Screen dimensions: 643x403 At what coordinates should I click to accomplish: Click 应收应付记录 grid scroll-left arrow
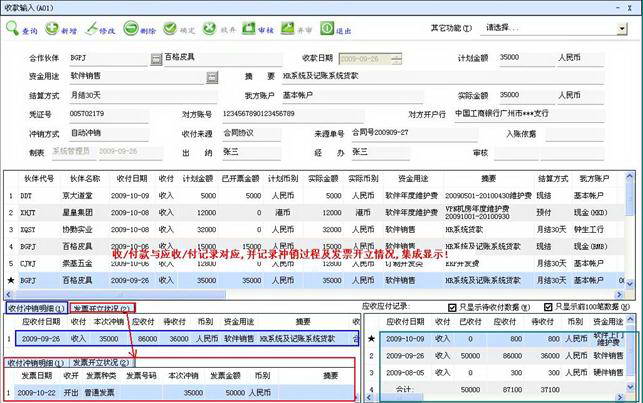(369, 397)
